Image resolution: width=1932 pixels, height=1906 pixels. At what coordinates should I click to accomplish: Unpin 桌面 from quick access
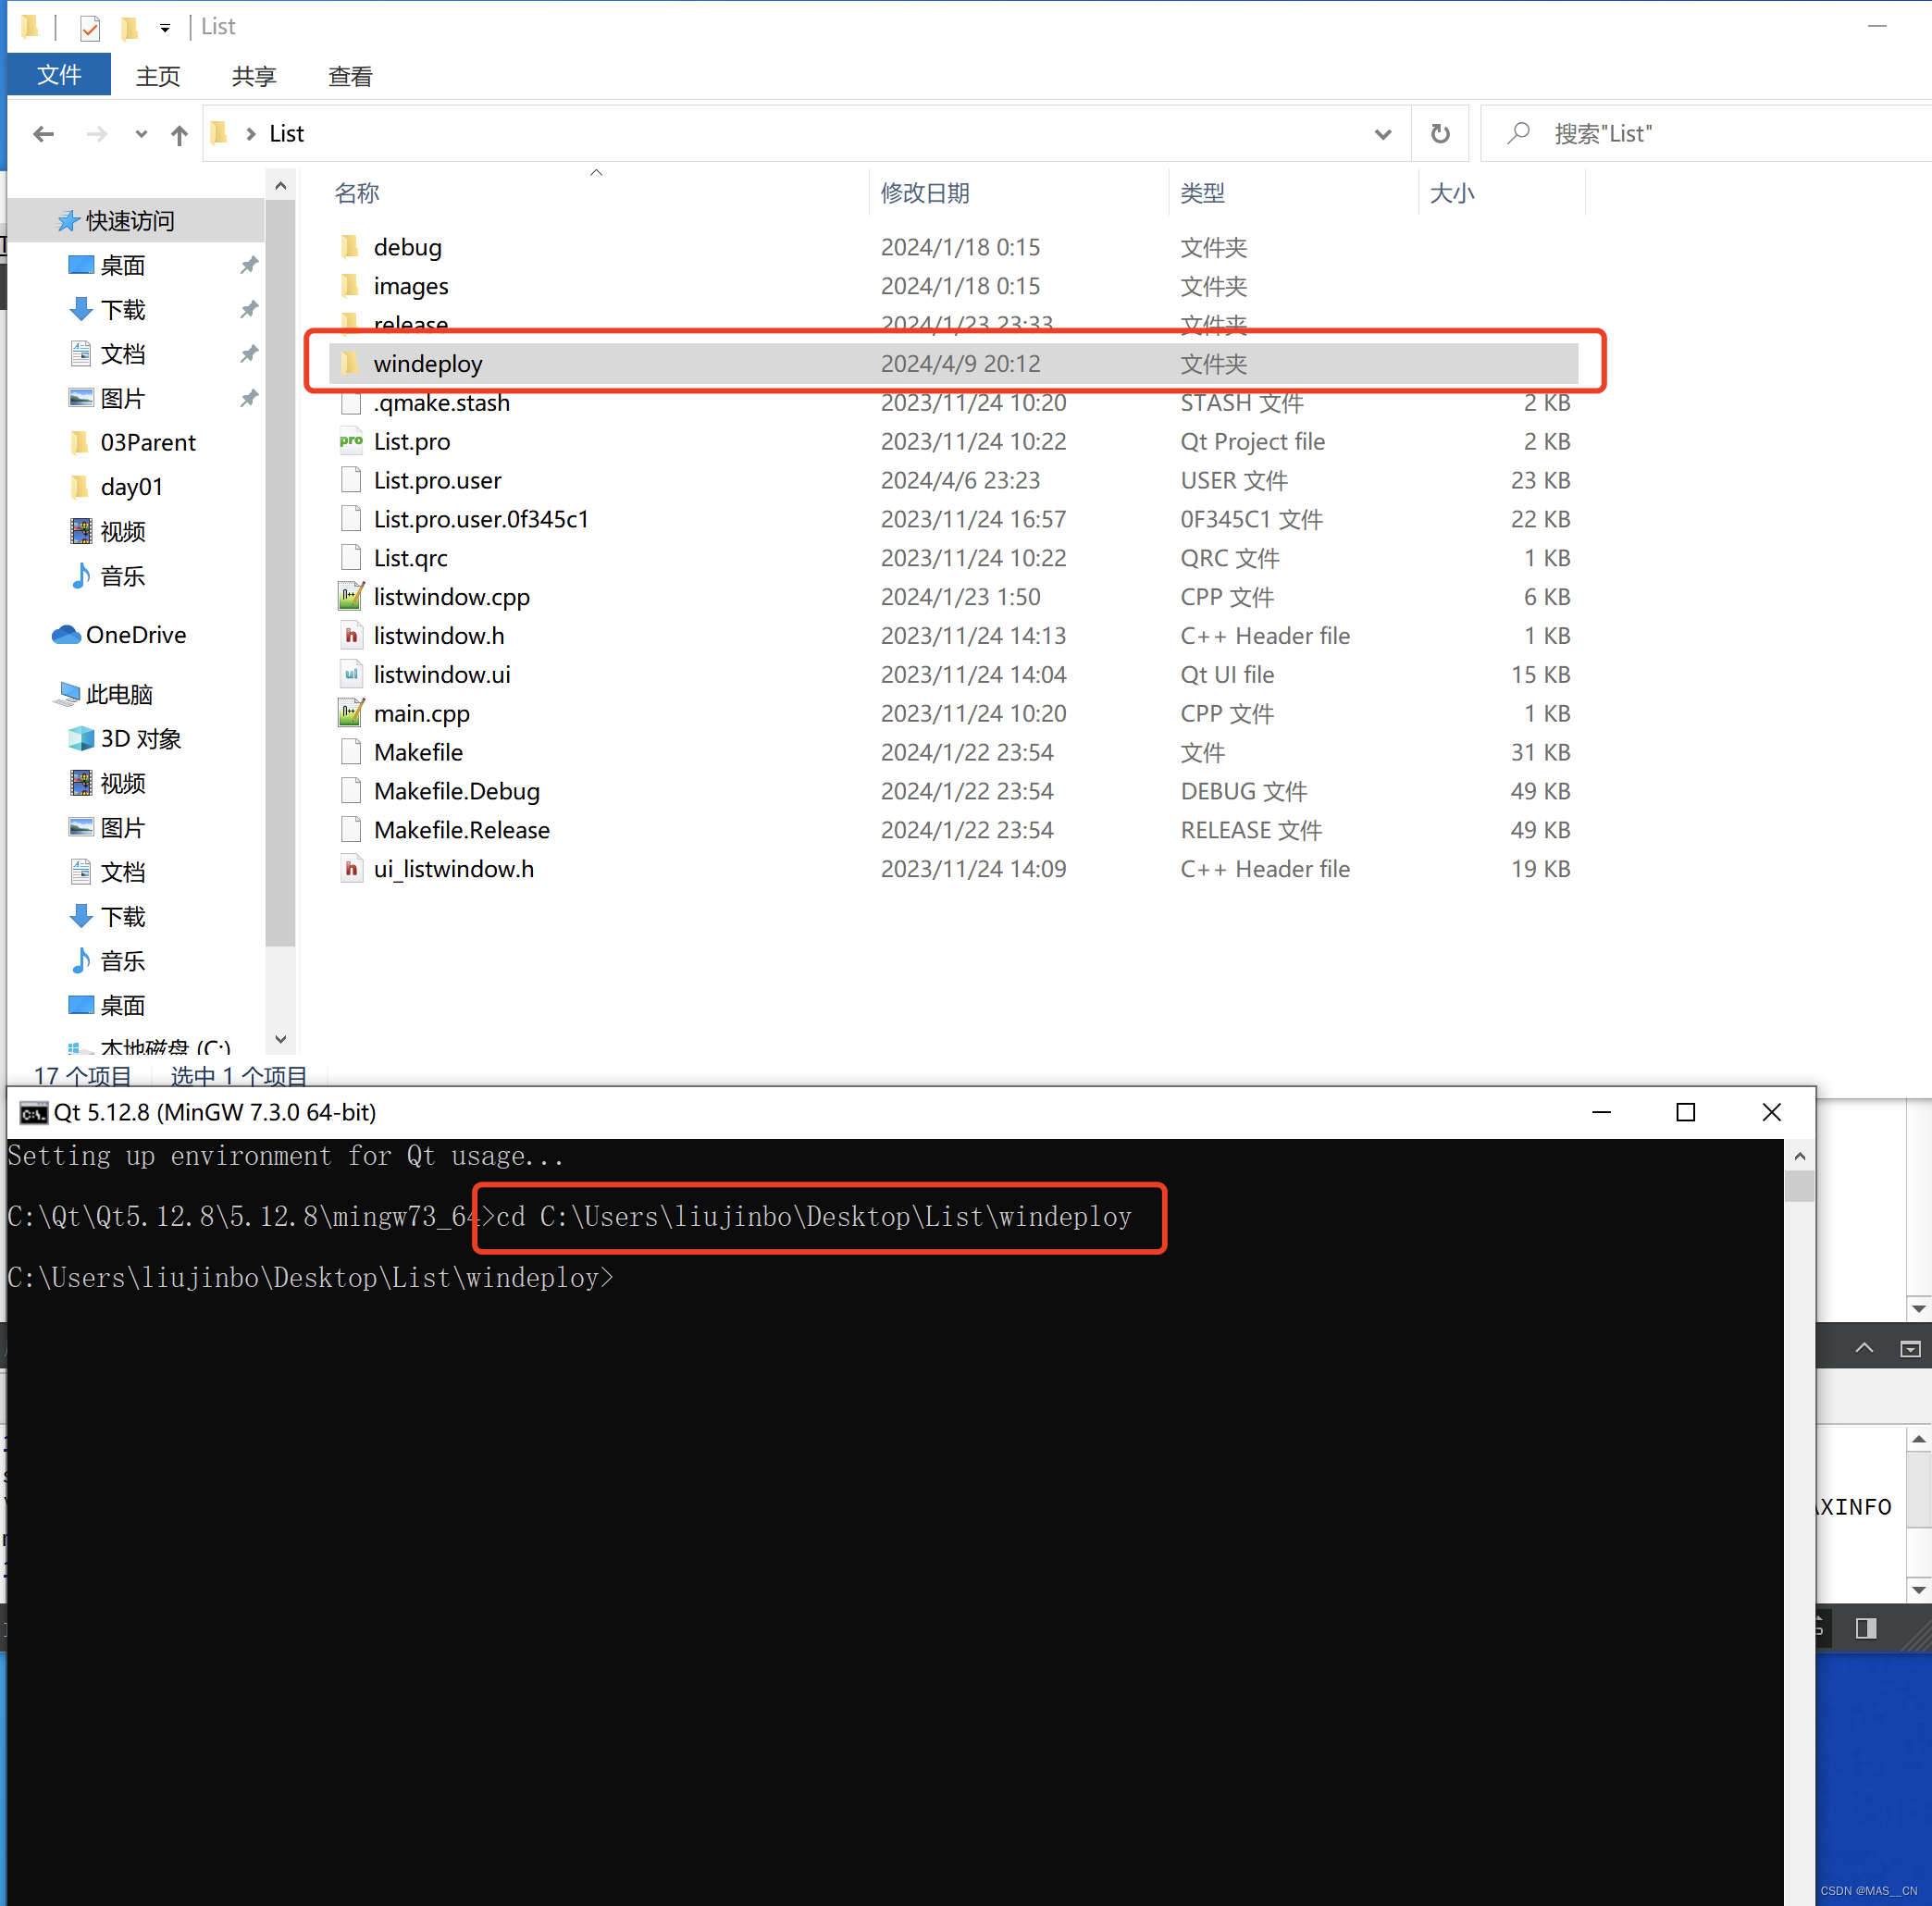(x=248, y=265)
